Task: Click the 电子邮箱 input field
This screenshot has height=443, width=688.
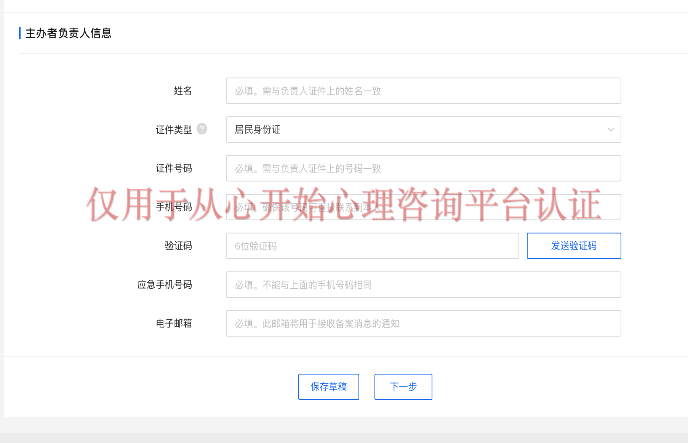Action: click(423, 323)
